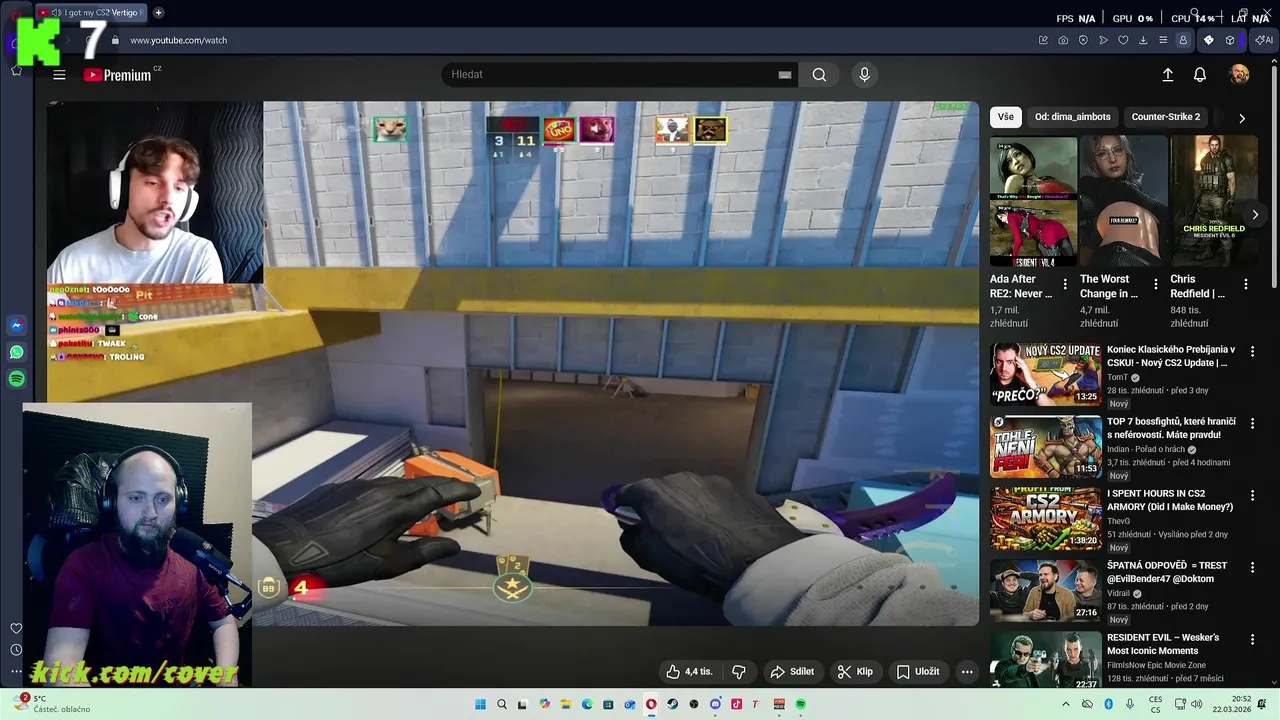The height and width of the screenshot is (720, 1280).
Task: Open Chris Redfield short thumbnail
Action: tap(1214, 202)
